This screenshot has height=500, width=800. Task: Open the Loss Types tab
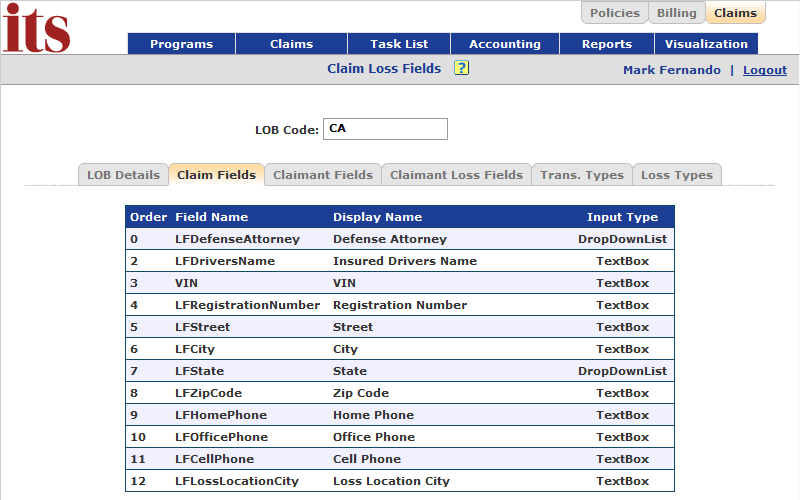pos(677,174)
